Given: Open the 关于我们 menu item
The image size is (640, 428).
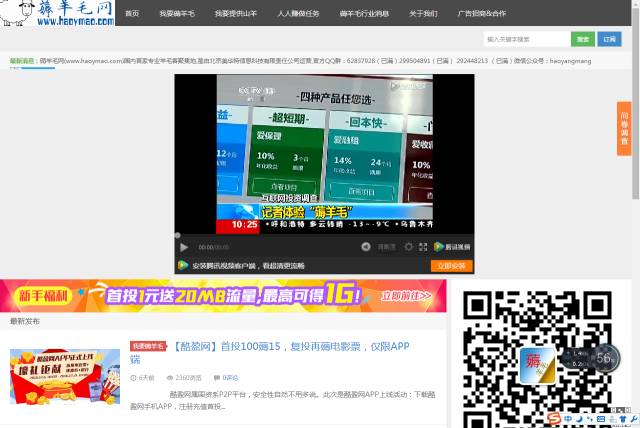Looking at the screenshot, I should coord(423,13).
